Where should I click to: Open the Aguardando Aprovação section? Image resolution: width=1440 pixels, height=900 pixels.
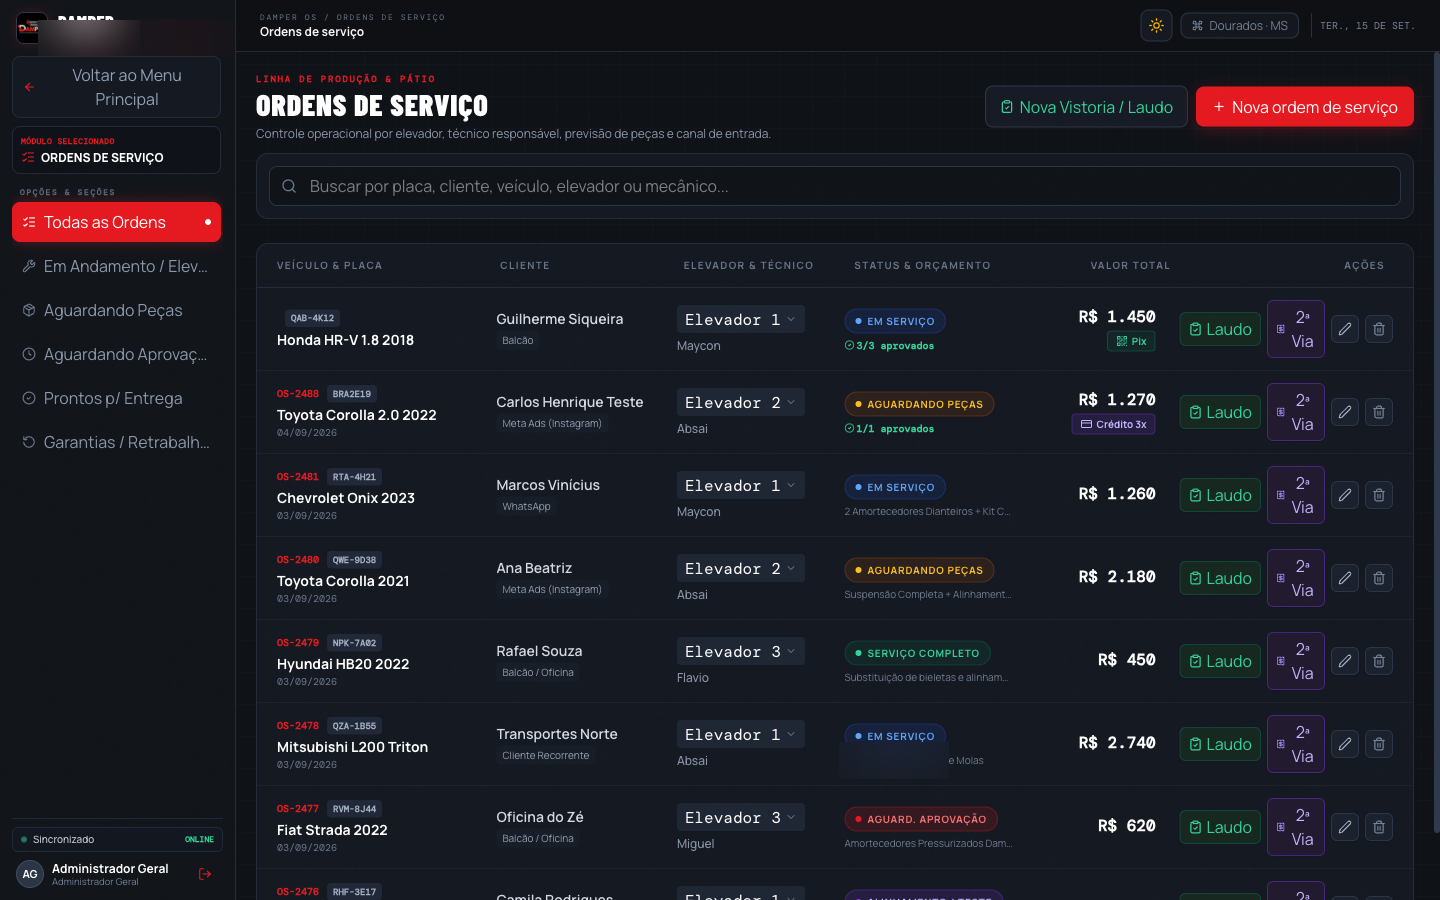pos(116,354)
